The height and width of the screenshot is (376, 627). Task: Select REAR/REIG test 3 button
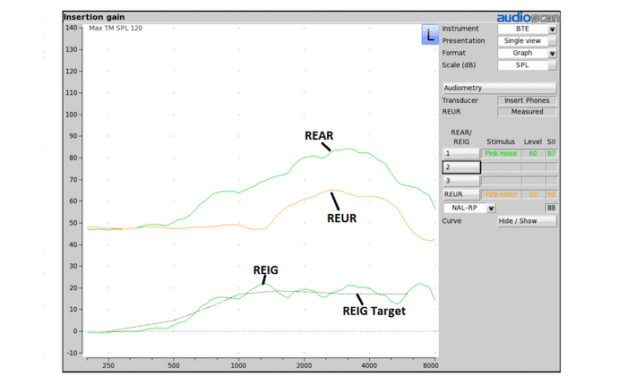(x=461, y=181)
